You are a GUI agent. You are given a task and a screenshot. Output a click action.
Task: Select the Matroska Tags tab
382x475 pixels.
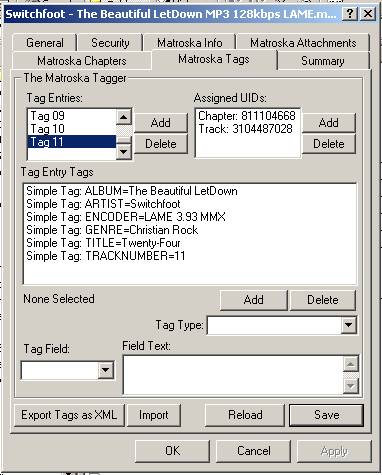(214, 59)
